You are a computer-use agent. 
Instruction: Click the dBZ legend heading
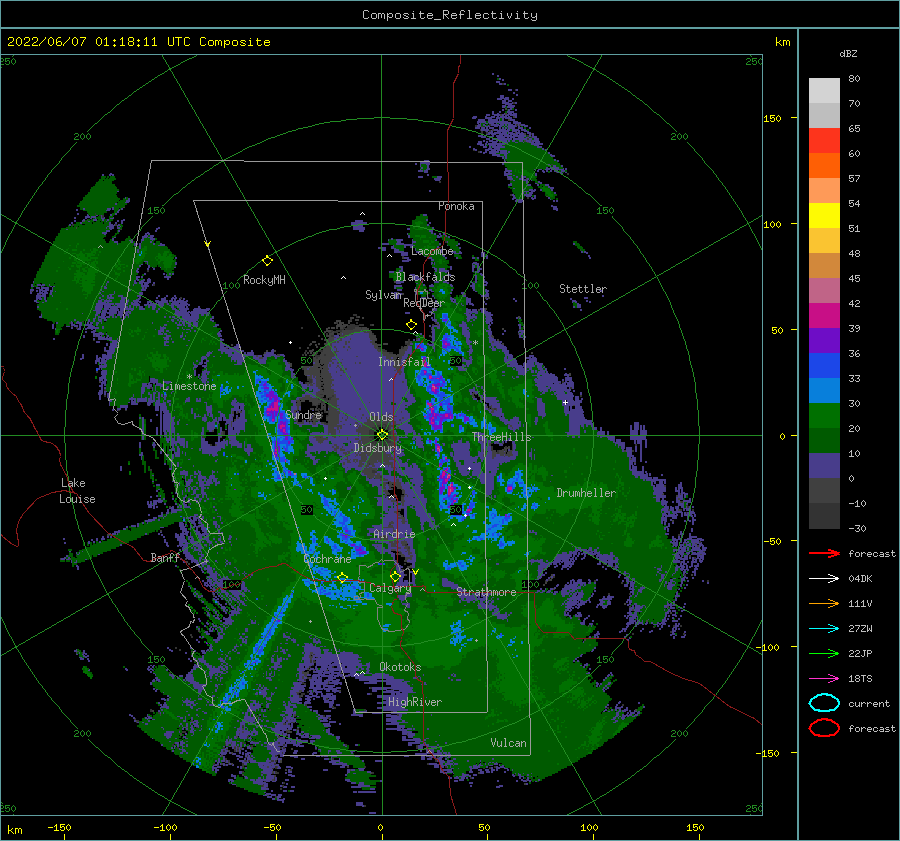(x=848, y=53)
